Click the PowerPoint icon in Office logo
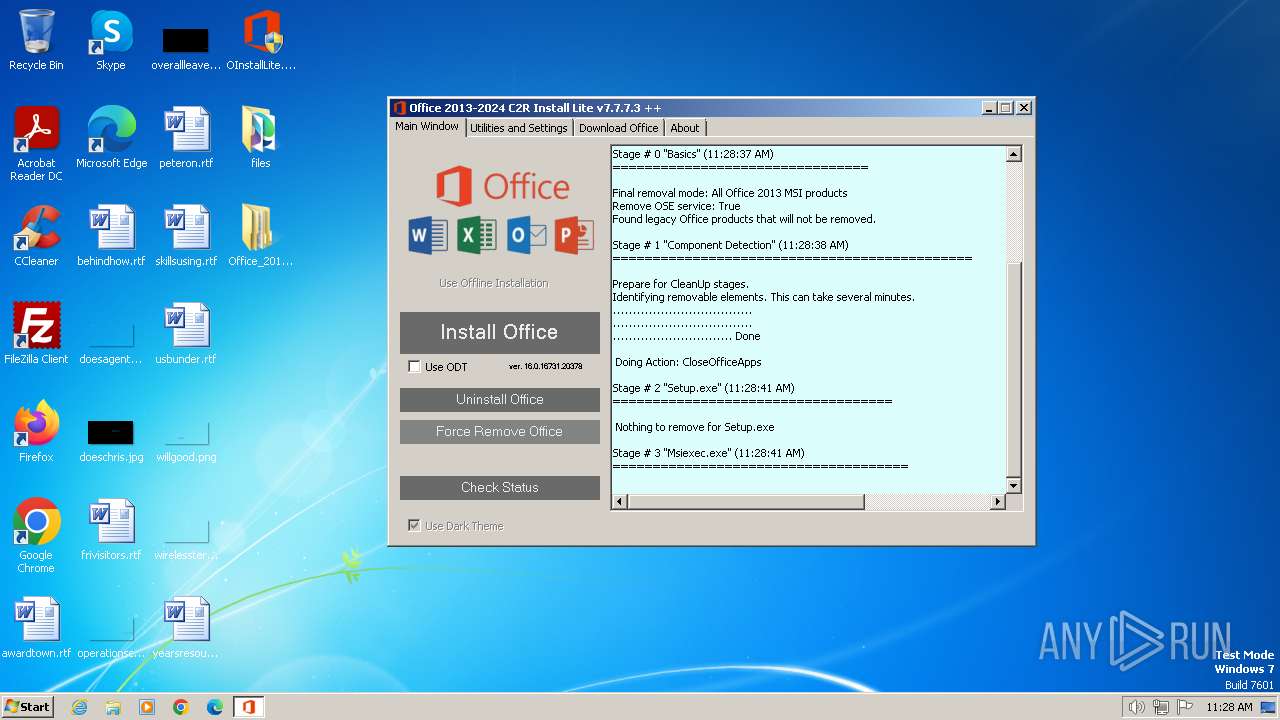Viewport: 1280px width, 720px height. (574, 235)
